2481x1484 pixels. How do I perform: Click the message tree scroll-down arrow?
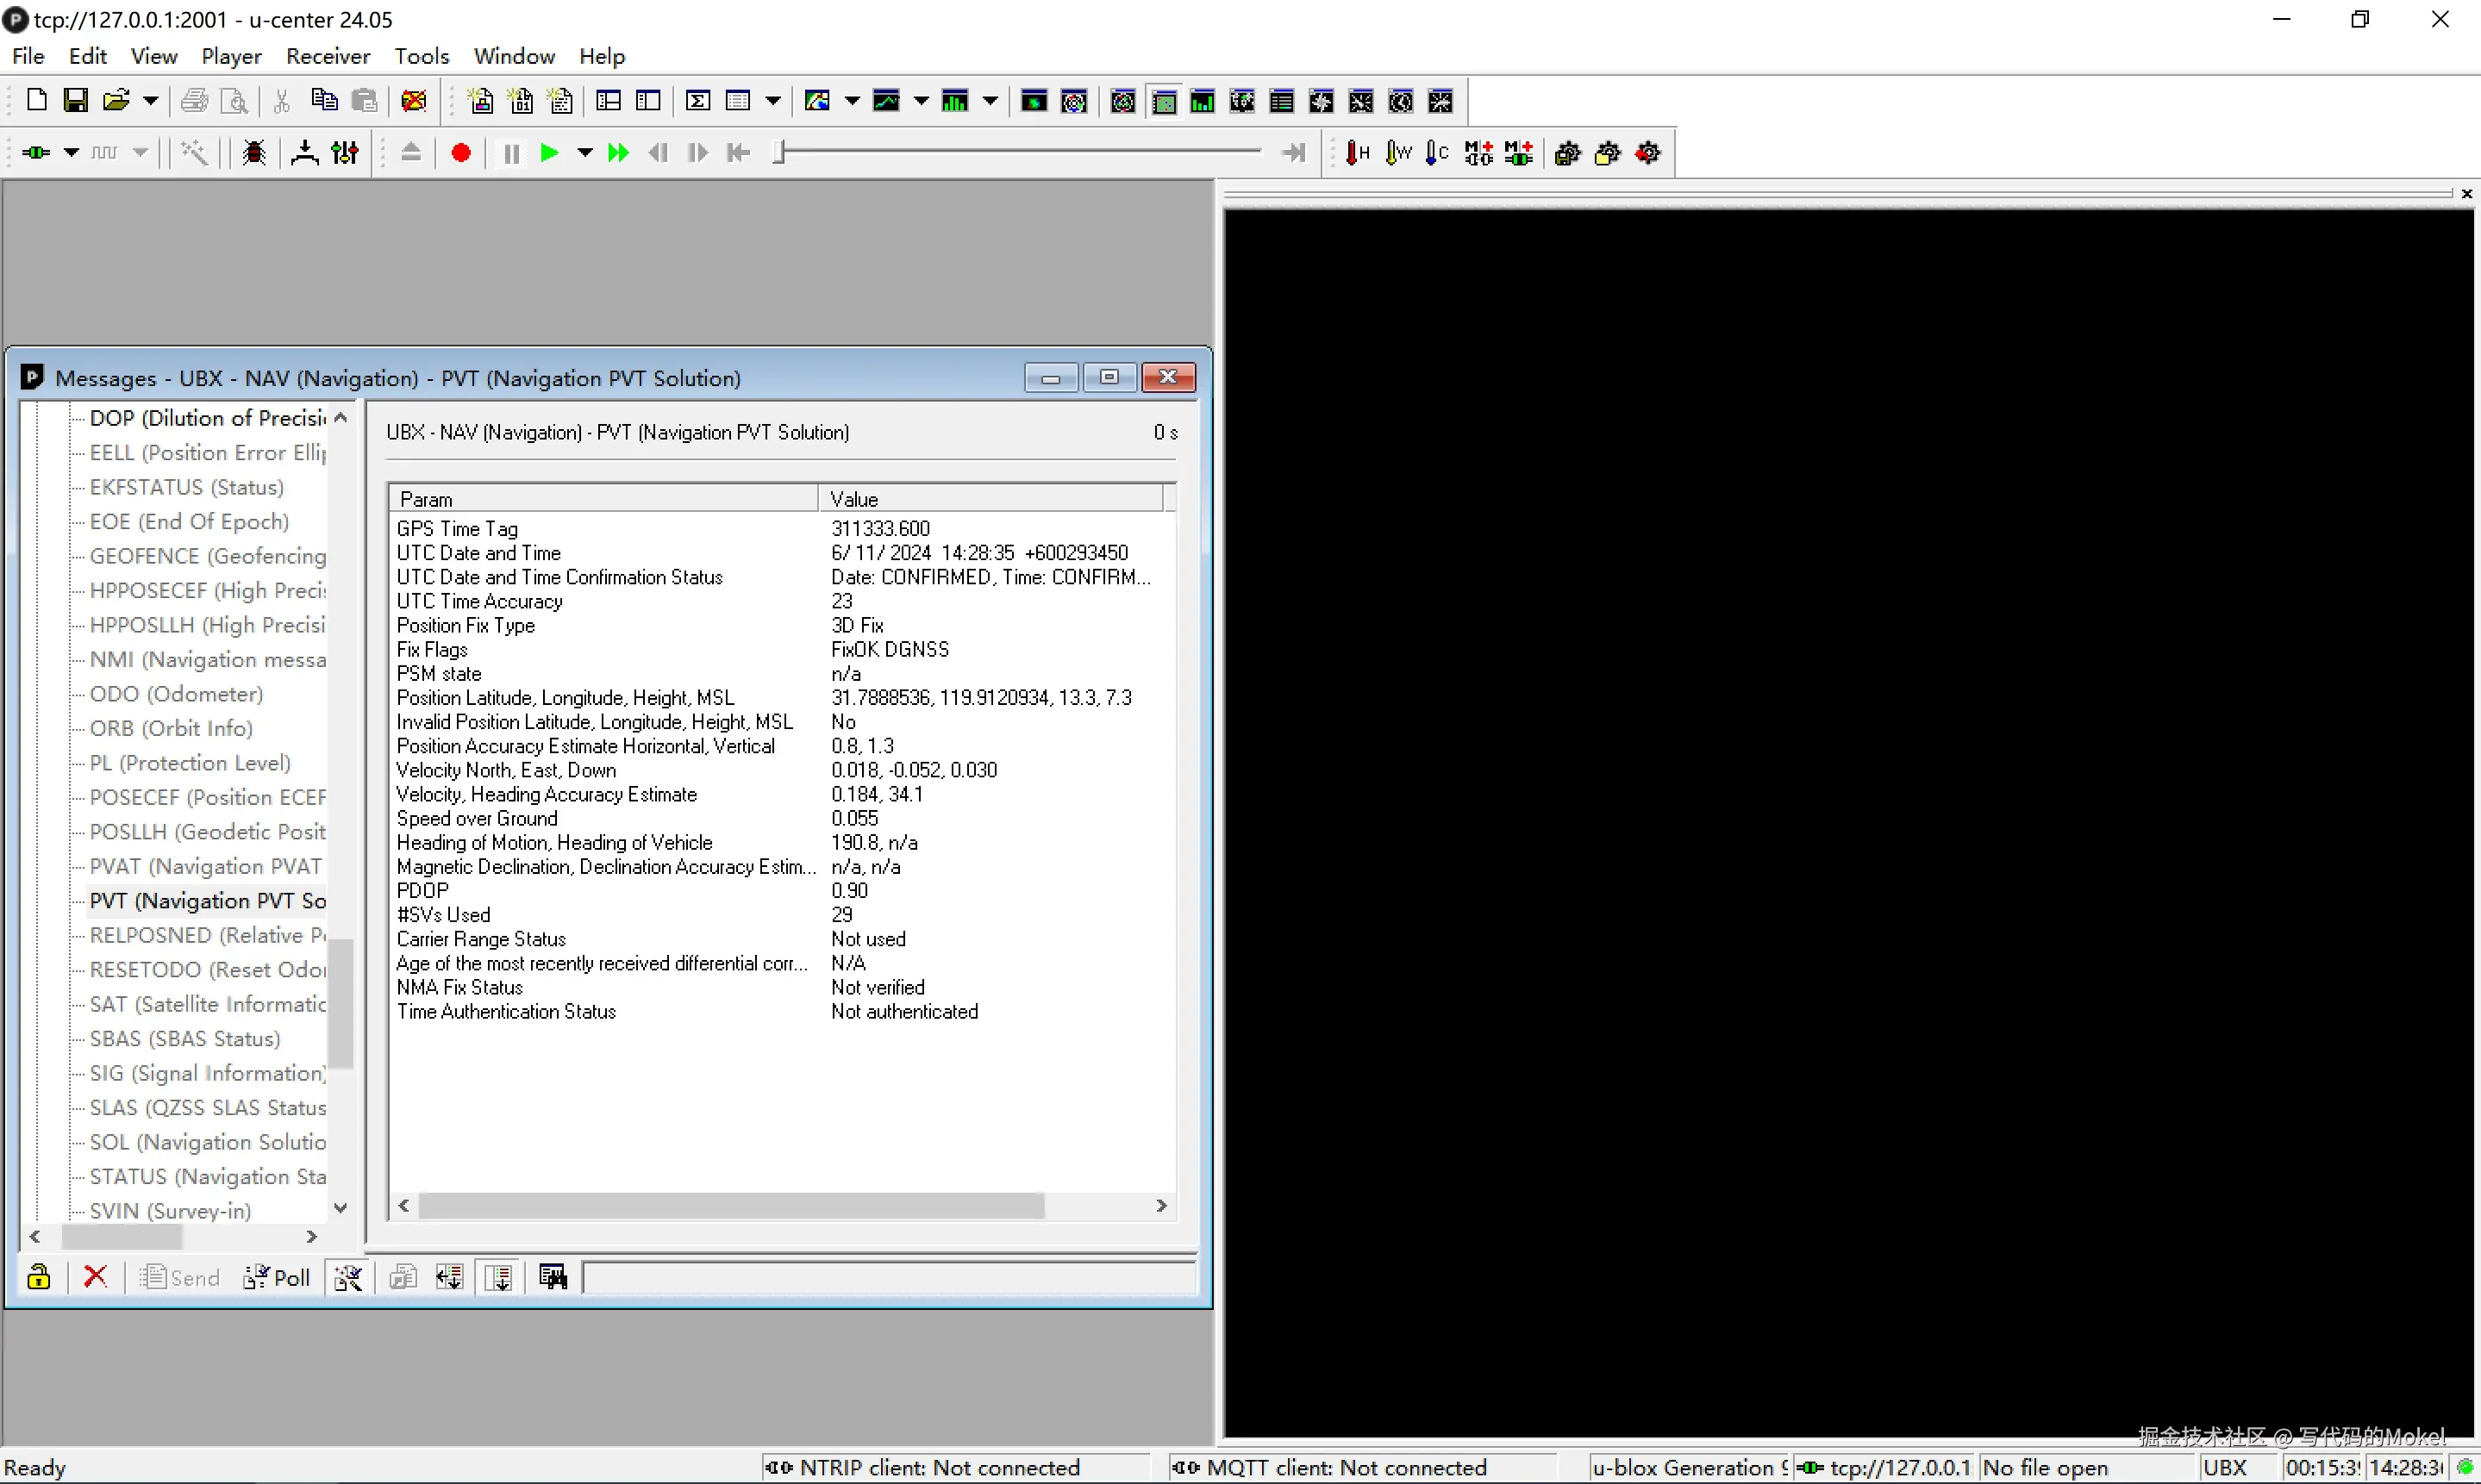pyautogui.click(x=341, y=1208)
